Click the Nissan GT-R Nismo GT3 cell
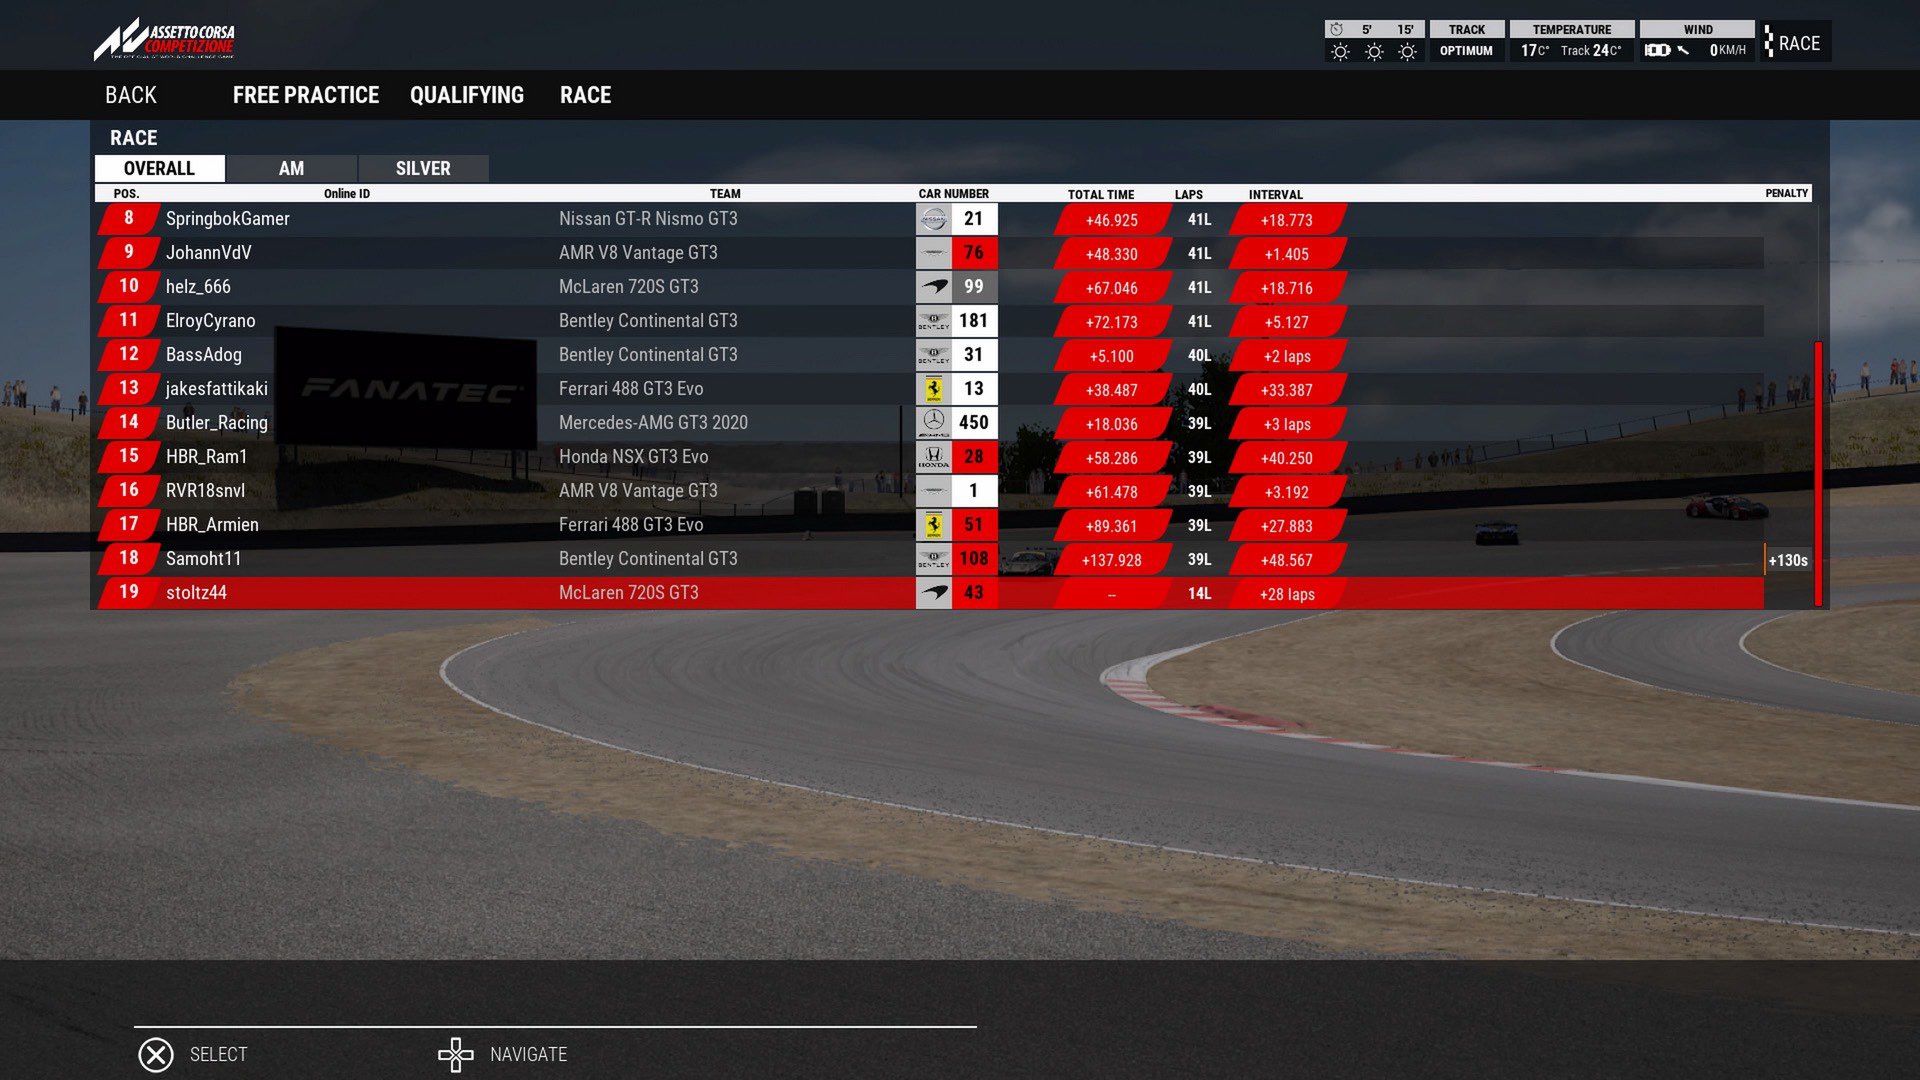 (648, 219)
